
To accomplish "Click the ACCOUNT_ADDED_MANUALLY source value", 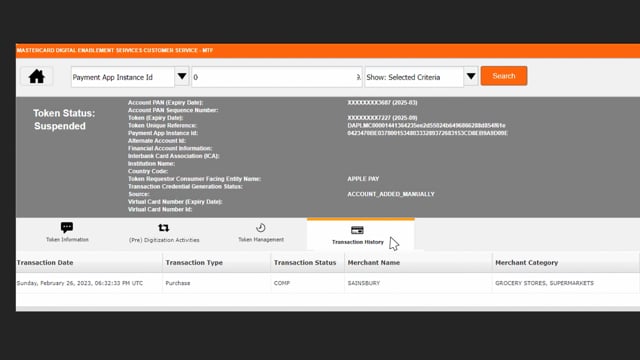I will [x=391, y=194].
